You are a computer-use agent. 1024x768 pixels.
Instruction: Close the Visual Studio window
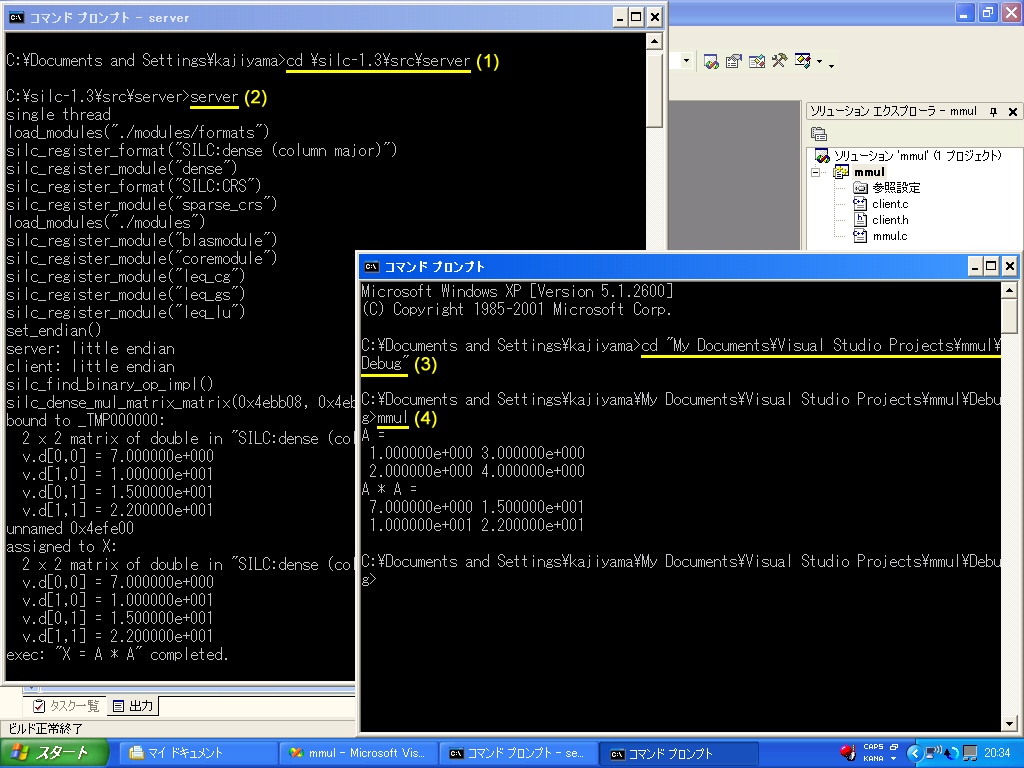[x=1011, y=13]
